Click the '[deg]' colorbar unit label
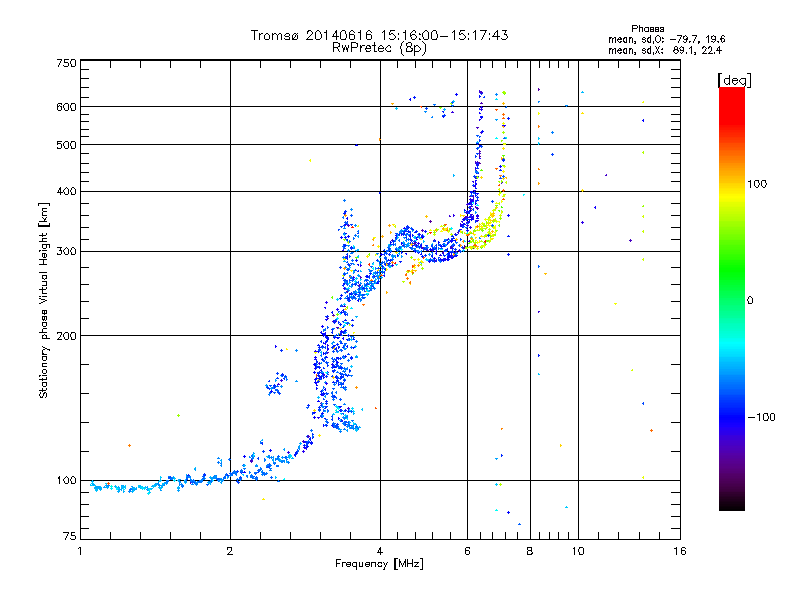Image resolution: width=800 pixels, height=600 pixels. pos(734,80)
